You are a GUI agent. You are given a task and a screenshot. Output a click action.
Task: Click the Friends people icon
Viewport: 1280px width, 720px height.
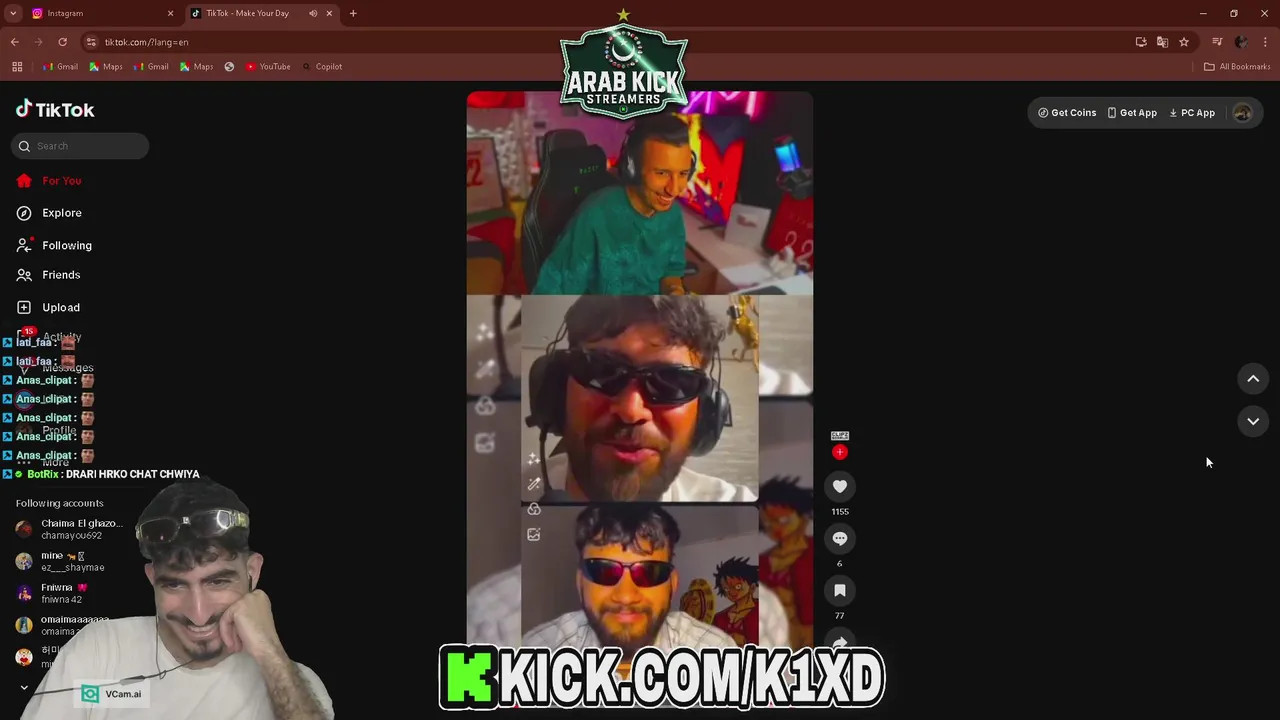[24, 275]
